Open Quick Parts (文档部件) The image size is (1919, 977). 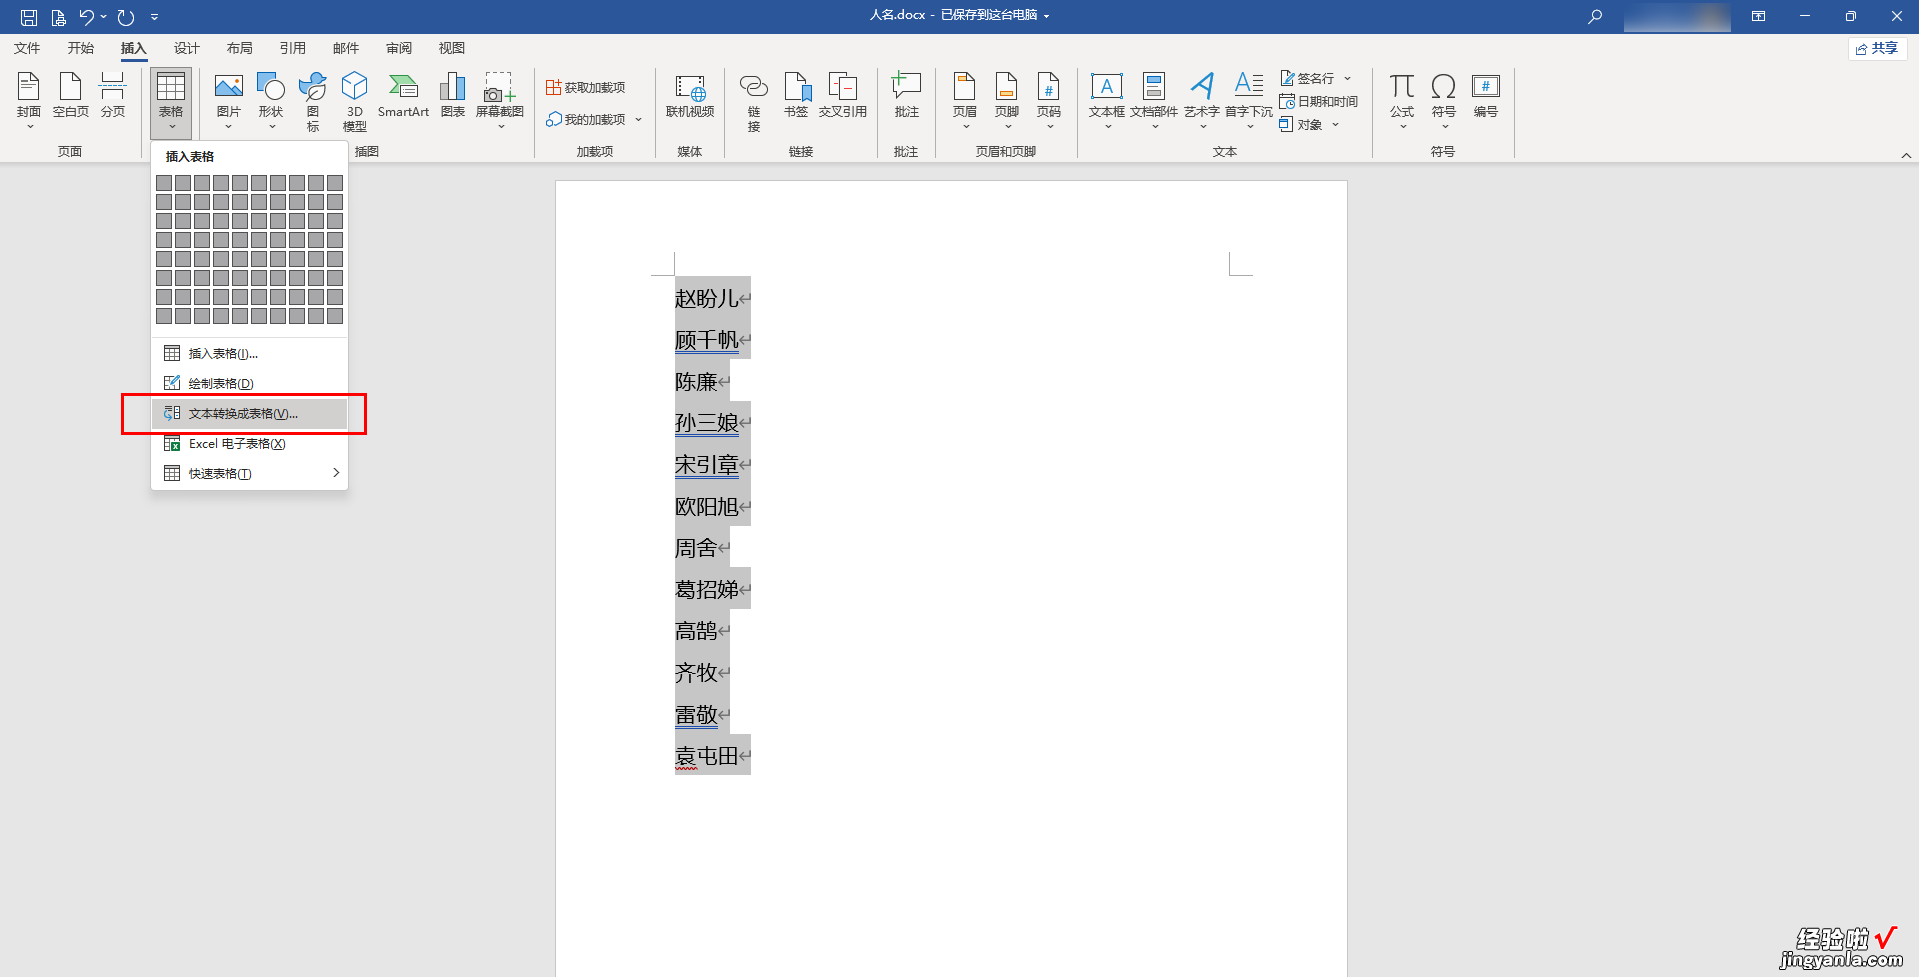(1154, 101)
